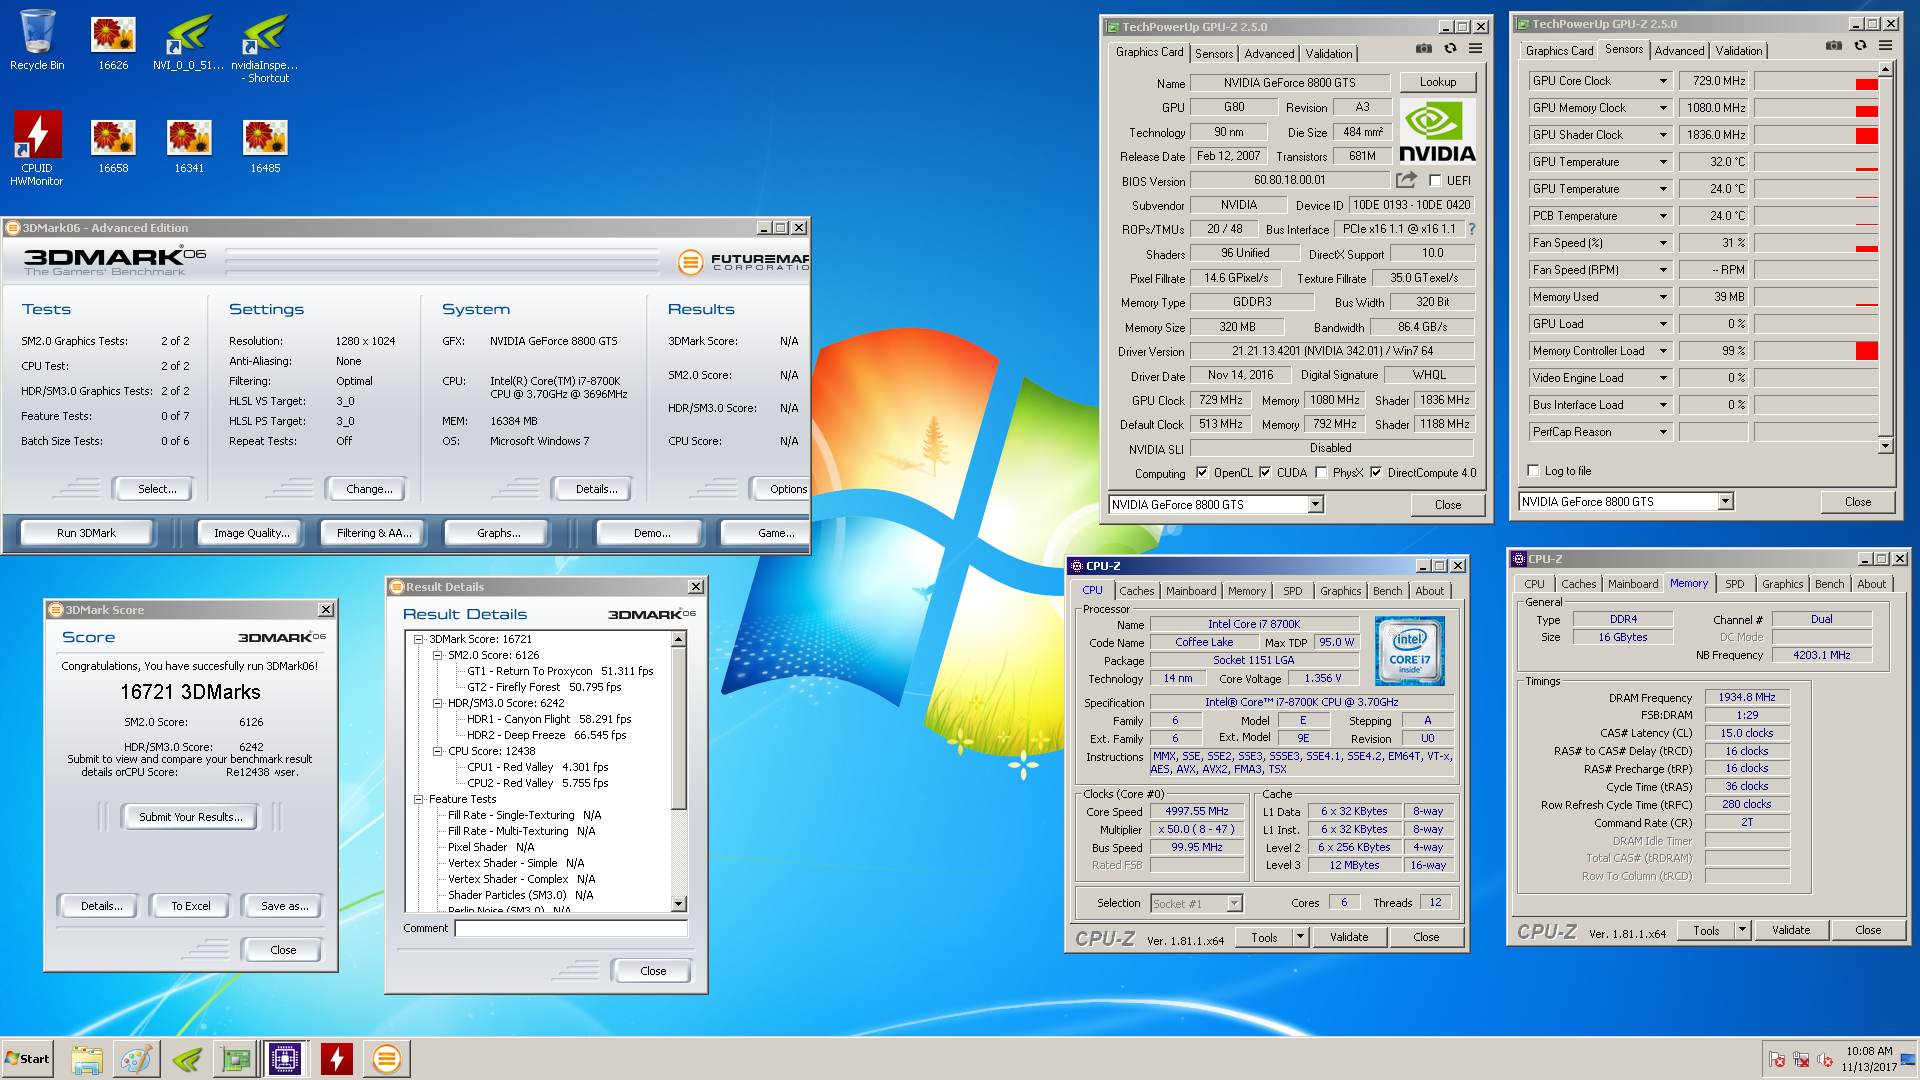The width and height of the screenshot is (1920, 1080).
Task: Toggle the DirectCompute 4.0 checkbox
Action: (1376, 473)
